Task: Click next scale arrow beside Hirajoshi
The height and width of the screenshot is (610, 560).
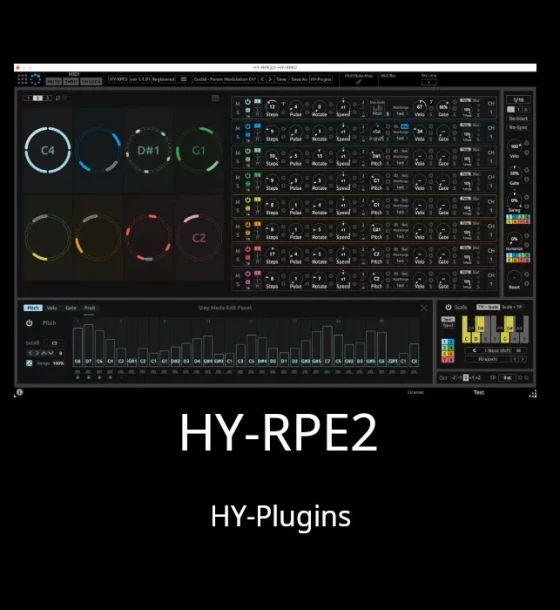Action: [522, 359]
